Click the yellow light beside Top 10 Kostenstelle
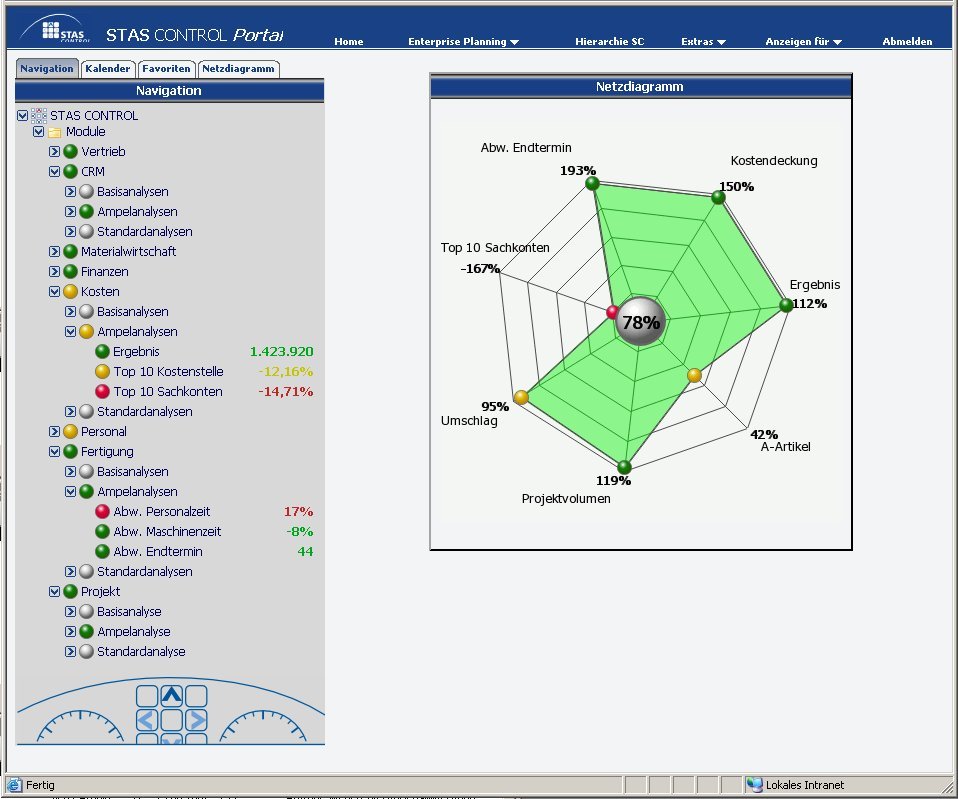Viewport: 958px width, 799px height. pyautogui.click(x=103, y=371)
